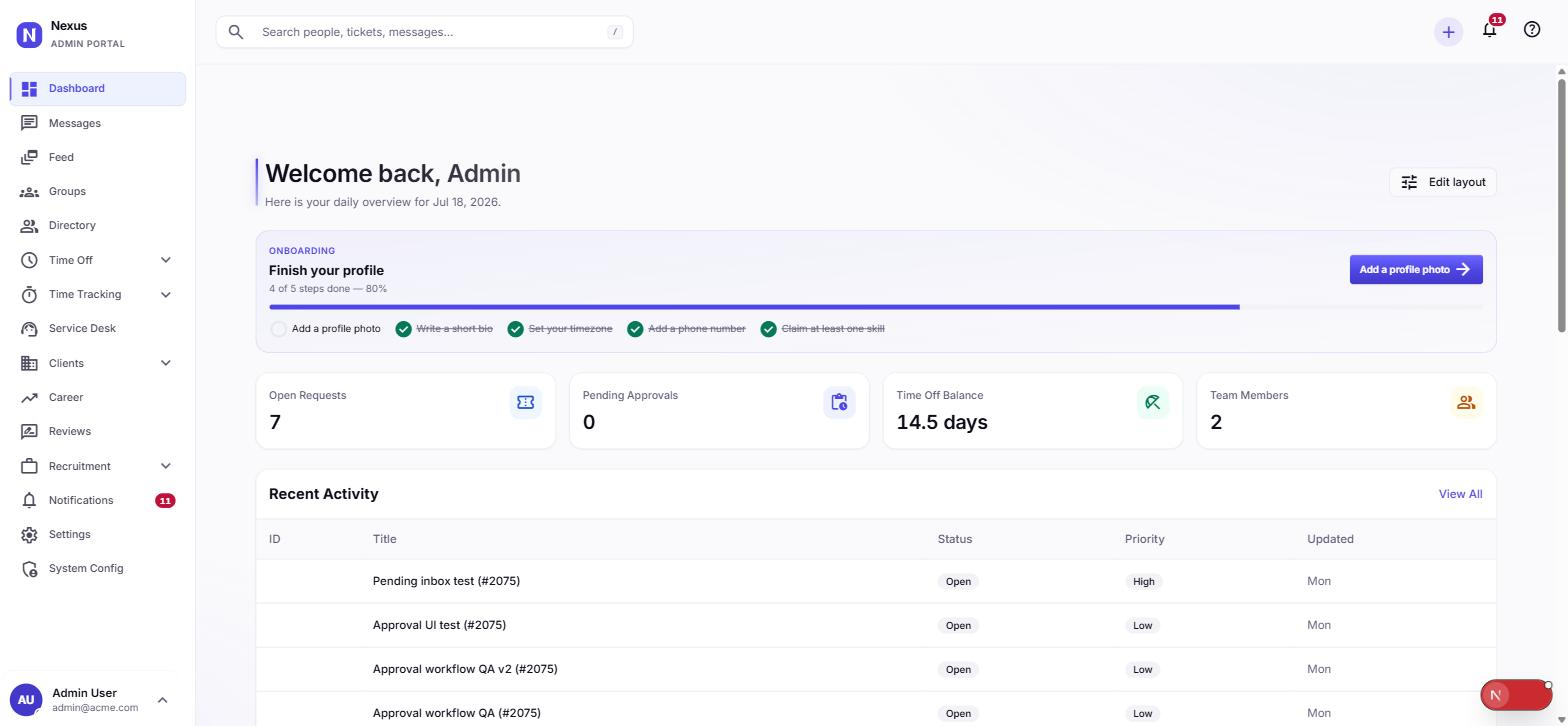Click the Clients building icon

tap(29, 363)
